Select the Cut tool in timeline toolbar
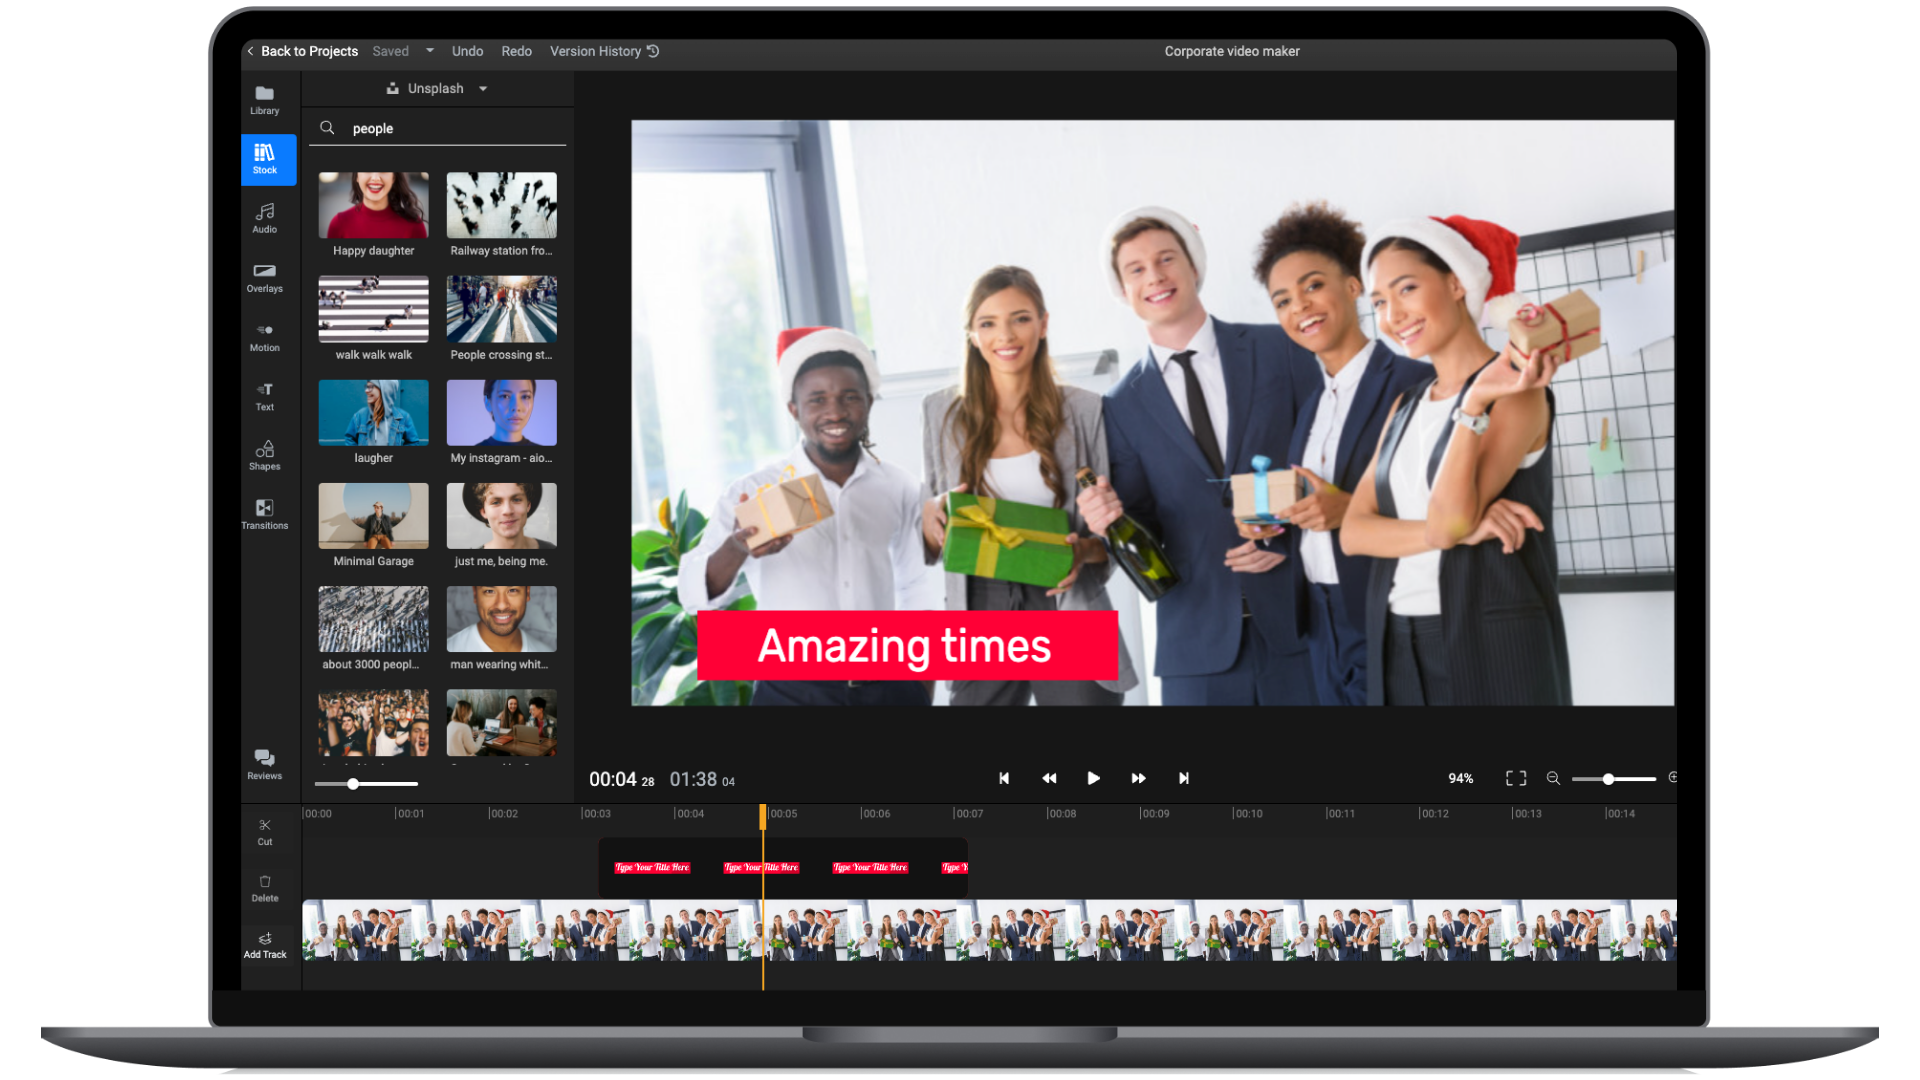The width and height of the screenshot is (1920, 1080). tap(264, 830)
